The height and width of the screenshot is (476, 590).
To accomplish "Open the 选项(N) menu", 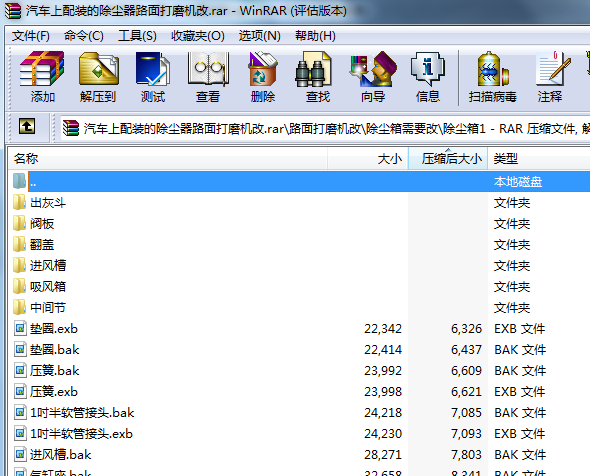I will coord(260,36).
